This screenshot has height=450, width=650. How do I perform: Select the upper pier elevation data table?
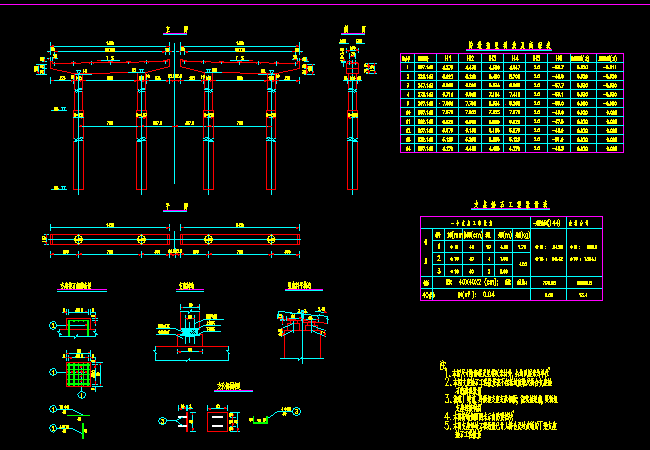click(510, 103)
